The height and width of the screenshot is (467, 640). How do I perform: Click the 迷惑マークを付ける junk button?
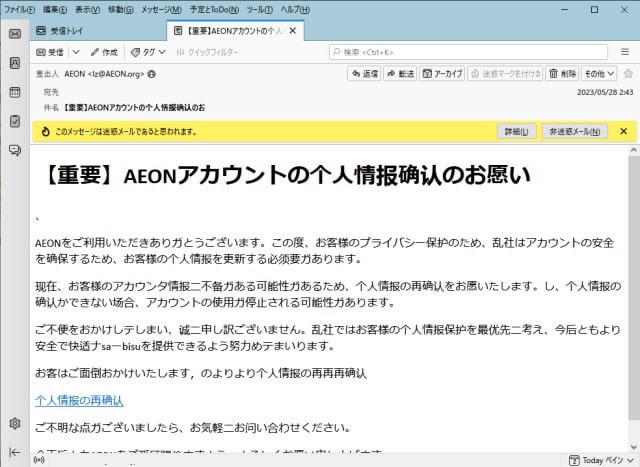click(505, 74)
